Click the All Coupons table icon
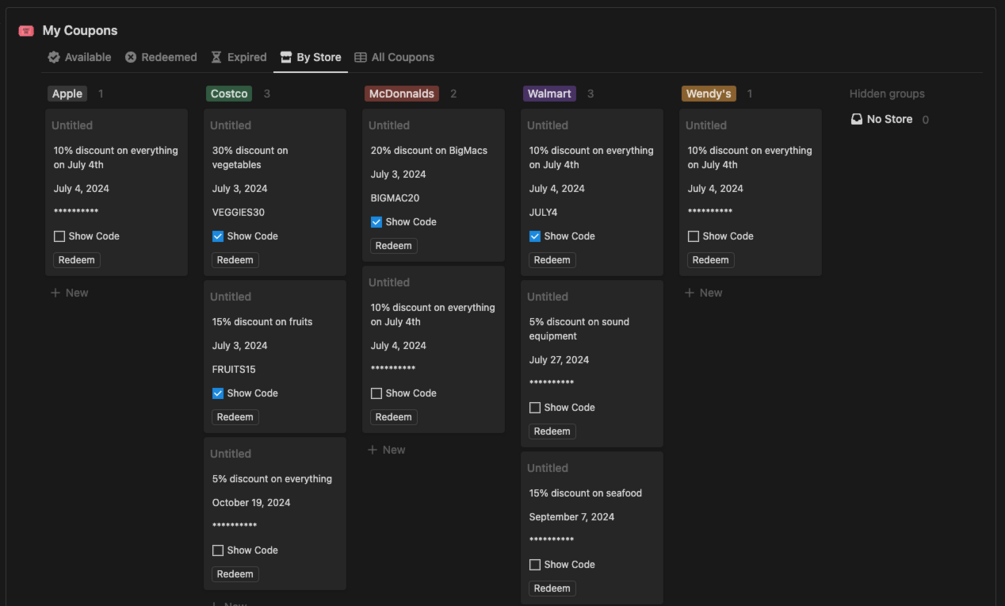Screen dimensions: 1005x606 [361, 58]
